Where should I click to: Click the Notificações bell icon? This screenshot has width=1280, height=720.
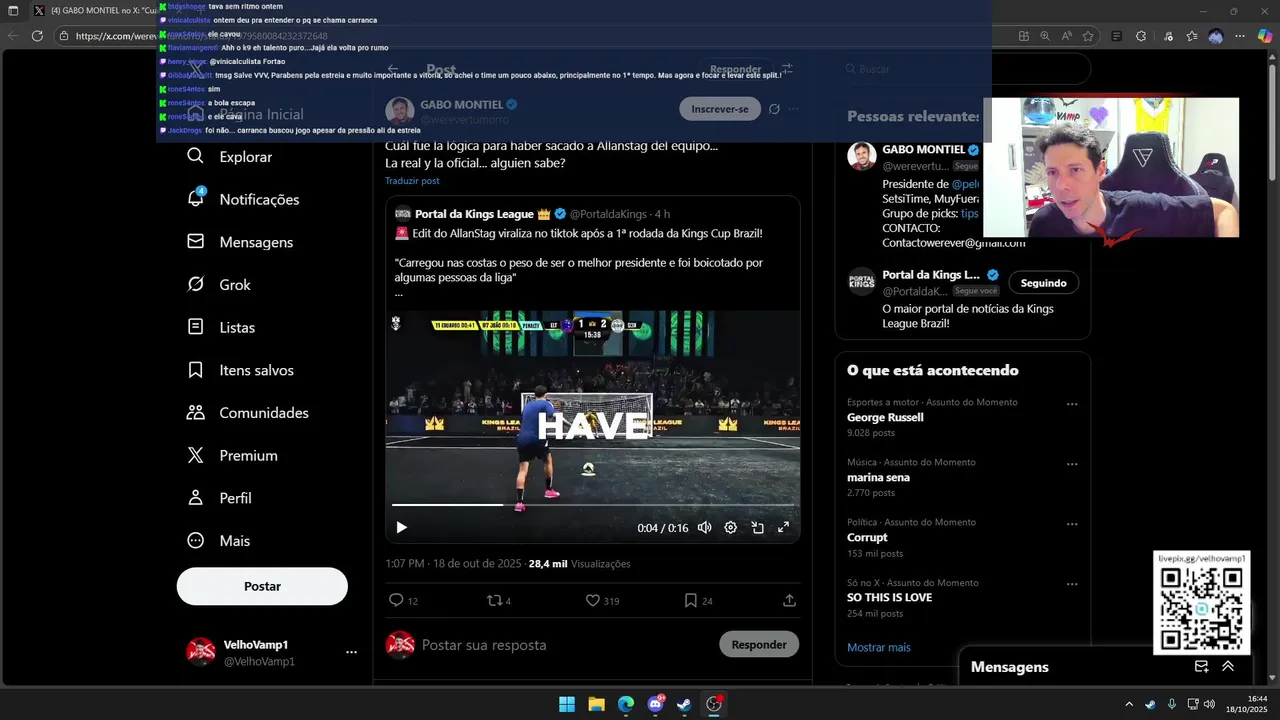[x=196, y=199]
